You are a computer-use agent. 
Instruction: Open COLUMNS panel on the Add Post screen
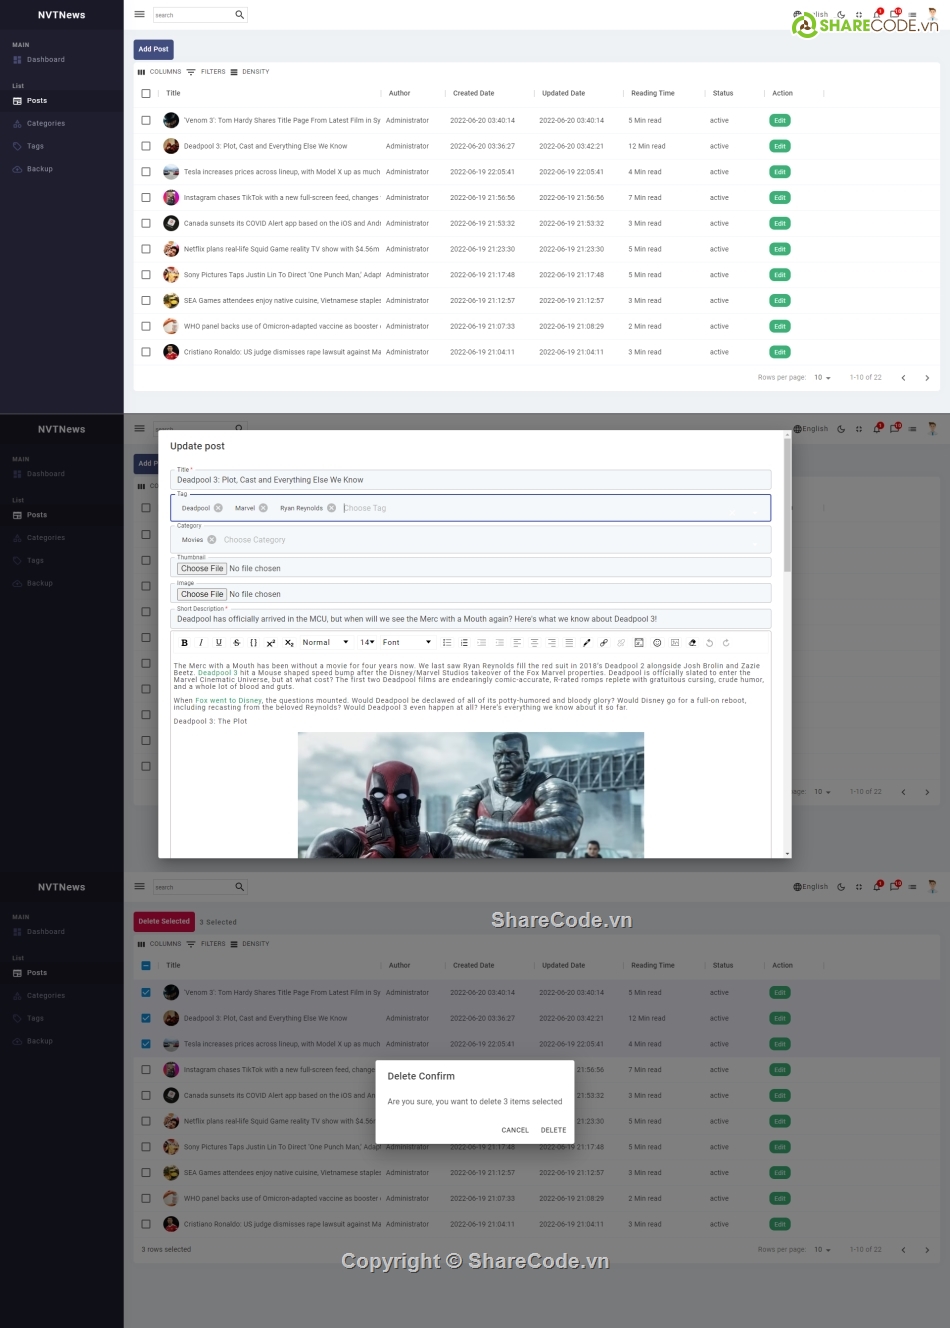pos(160,72)
